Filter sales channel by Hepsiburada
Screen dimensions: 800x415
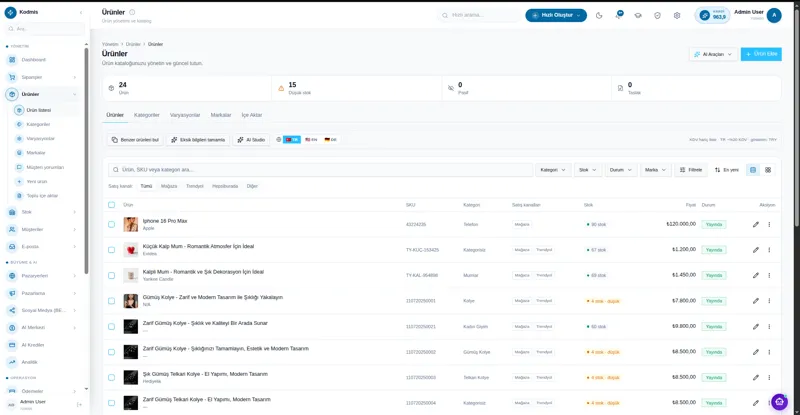click(225, 186)
